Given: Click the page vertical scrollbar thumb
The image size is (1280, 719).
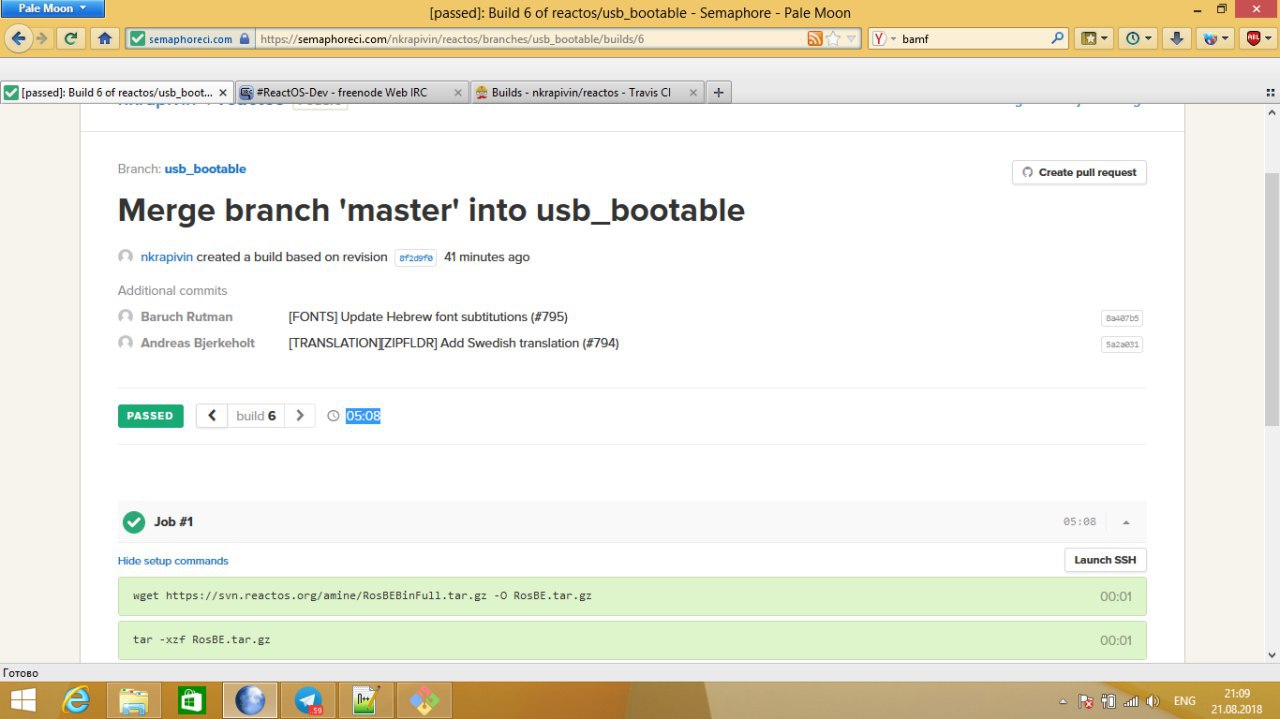Looking at the screenshot, I should [1272, 300].
